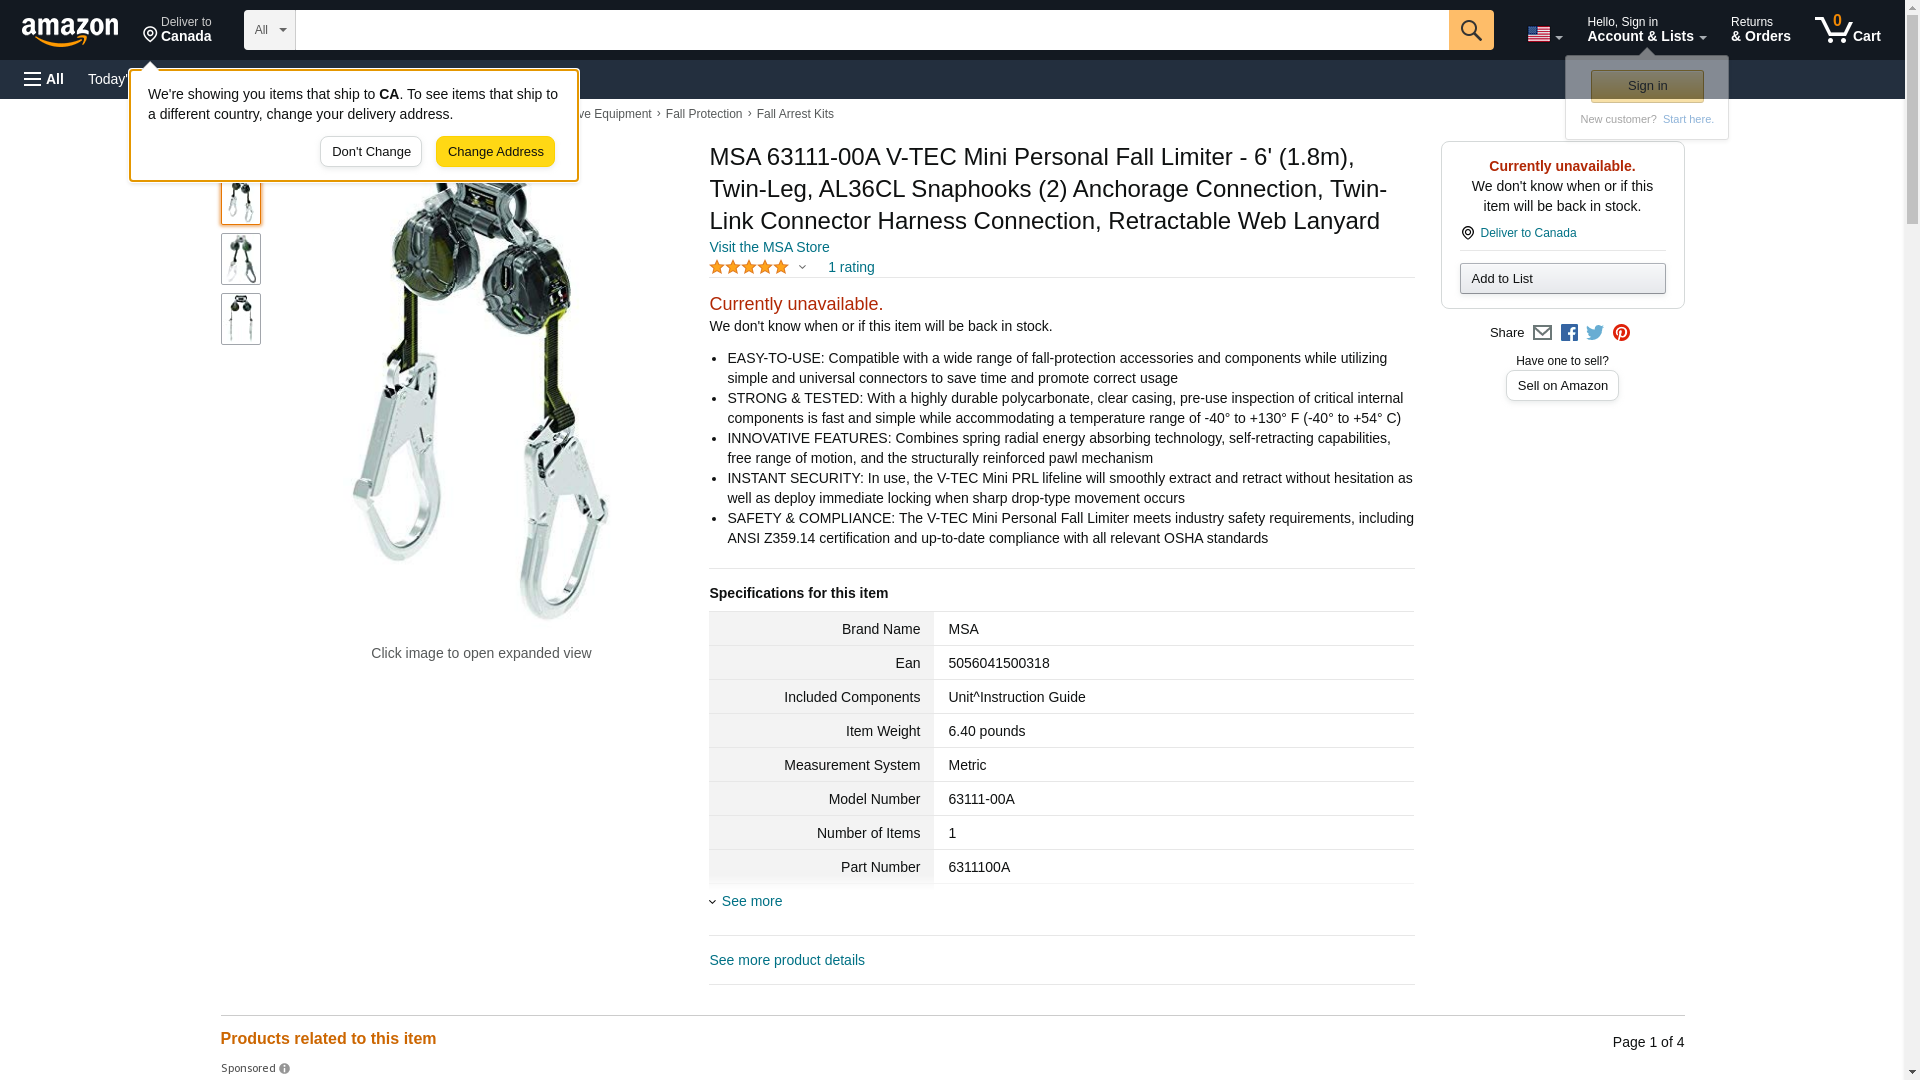This screenshot has height=1080, width=1920.
Task: Open the country flag language dropdown
Action: click(x=1544, y=34)
